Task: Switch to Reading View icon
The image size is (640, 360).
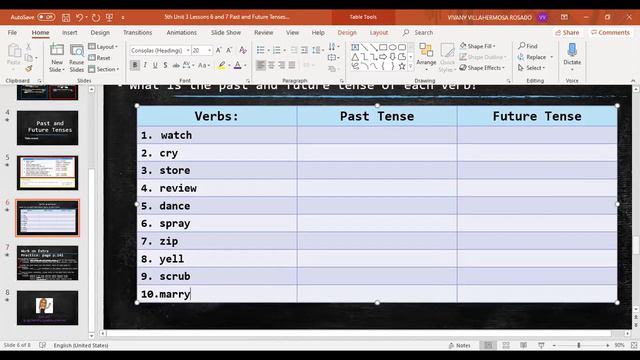Action: 523,345
